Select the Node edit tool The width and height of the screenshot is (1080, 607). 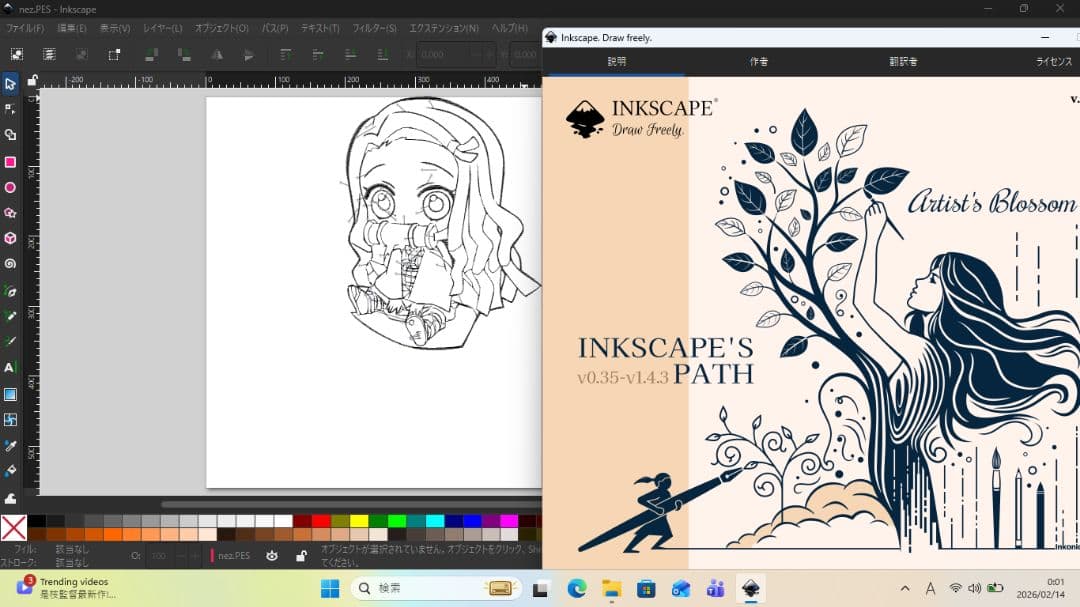pos(10,109)
